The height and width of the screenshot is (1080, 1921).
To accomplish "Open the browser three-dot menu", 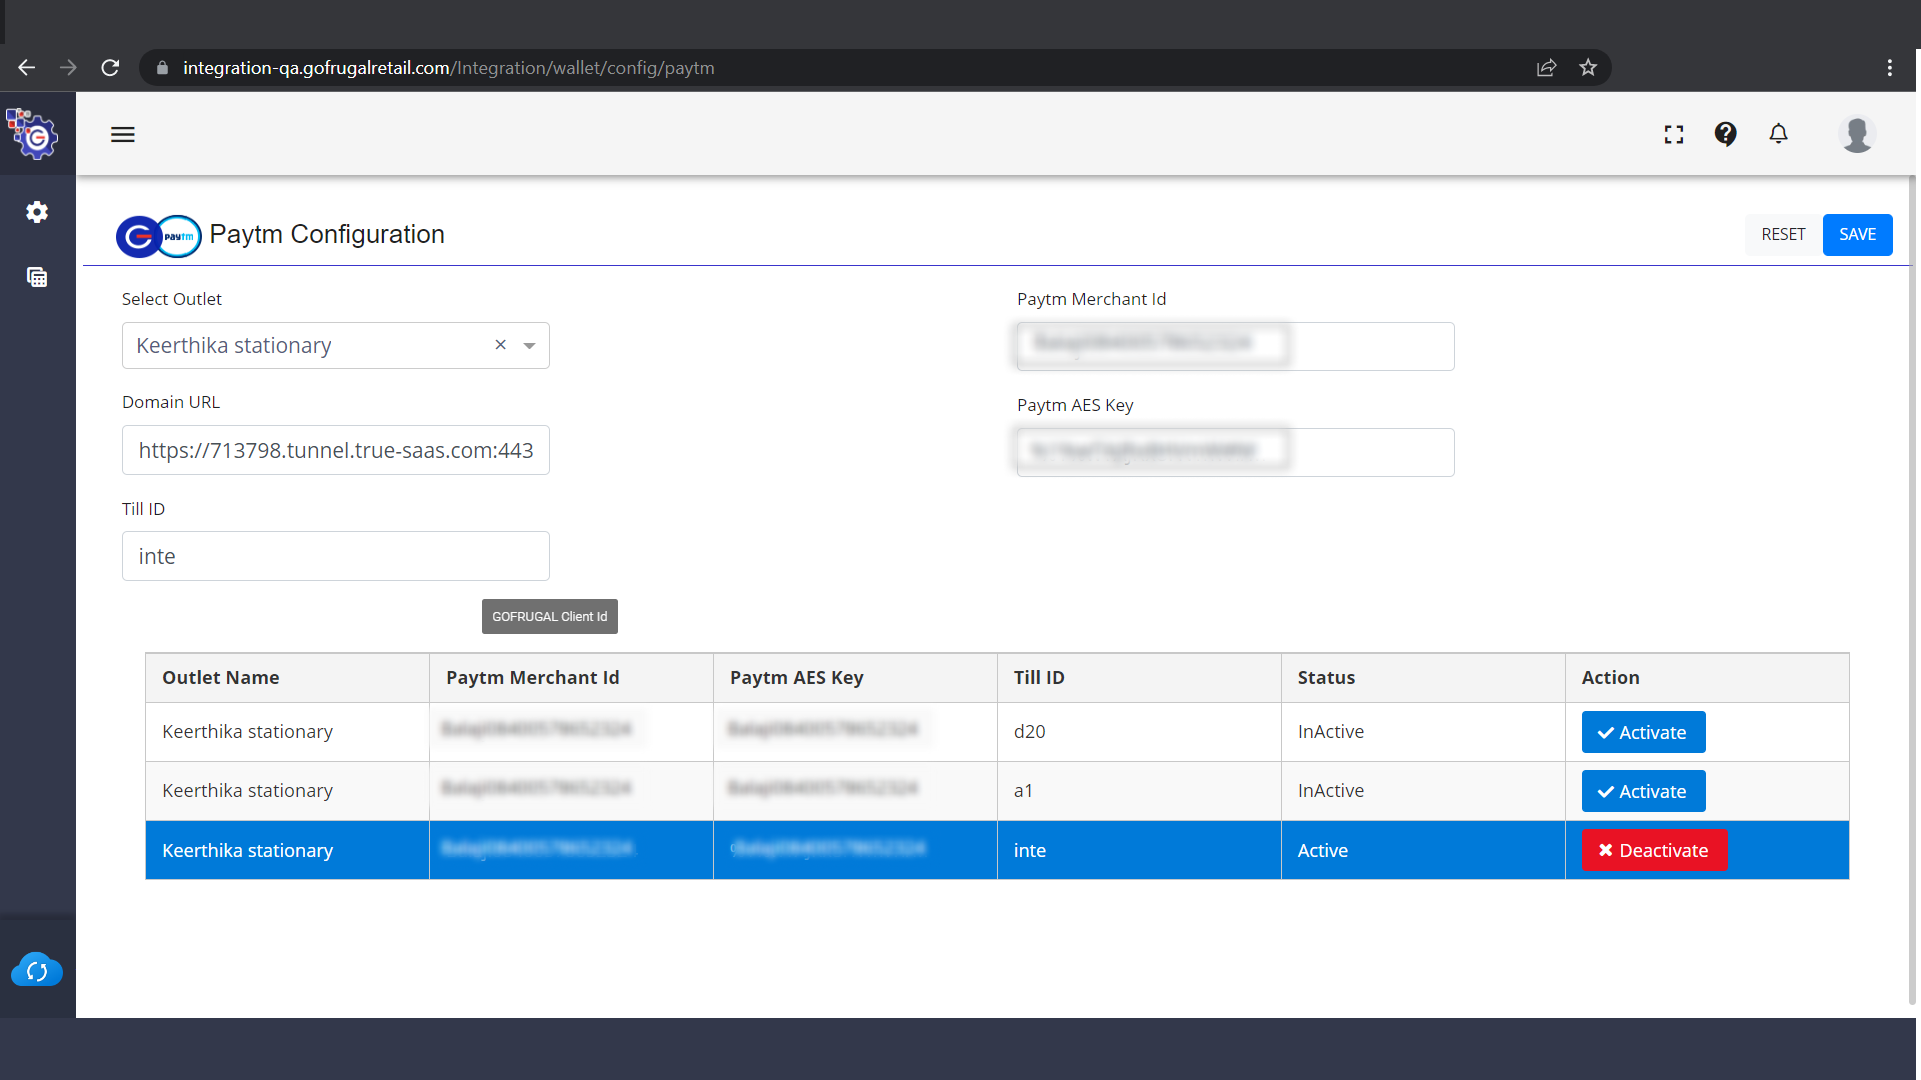I will pos(1889,68).
